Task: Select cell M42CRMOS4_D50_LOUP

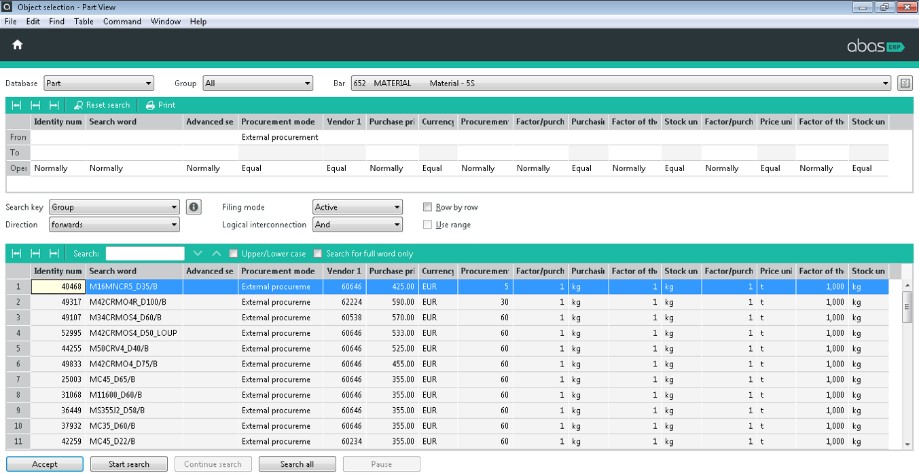Action: point(134,333)
